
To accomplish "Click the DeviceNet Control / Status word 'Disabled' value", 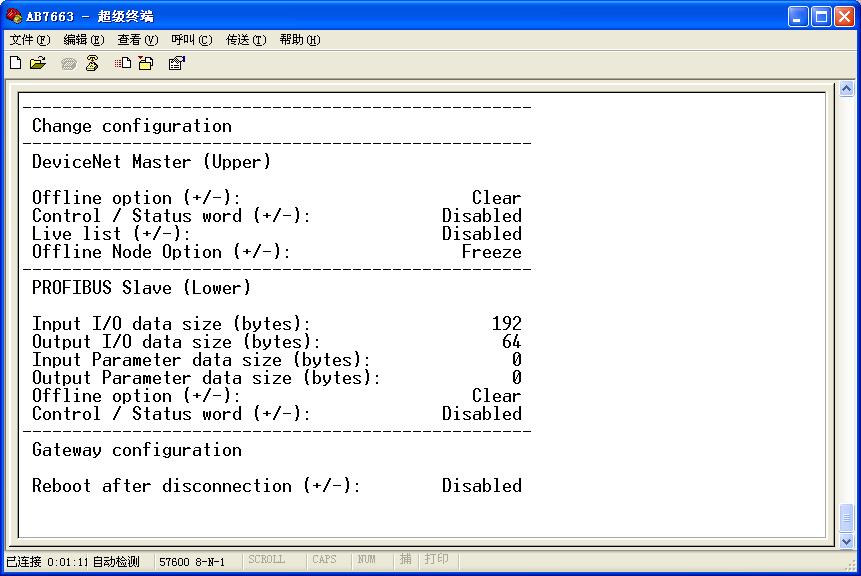I will coord(482,216).
